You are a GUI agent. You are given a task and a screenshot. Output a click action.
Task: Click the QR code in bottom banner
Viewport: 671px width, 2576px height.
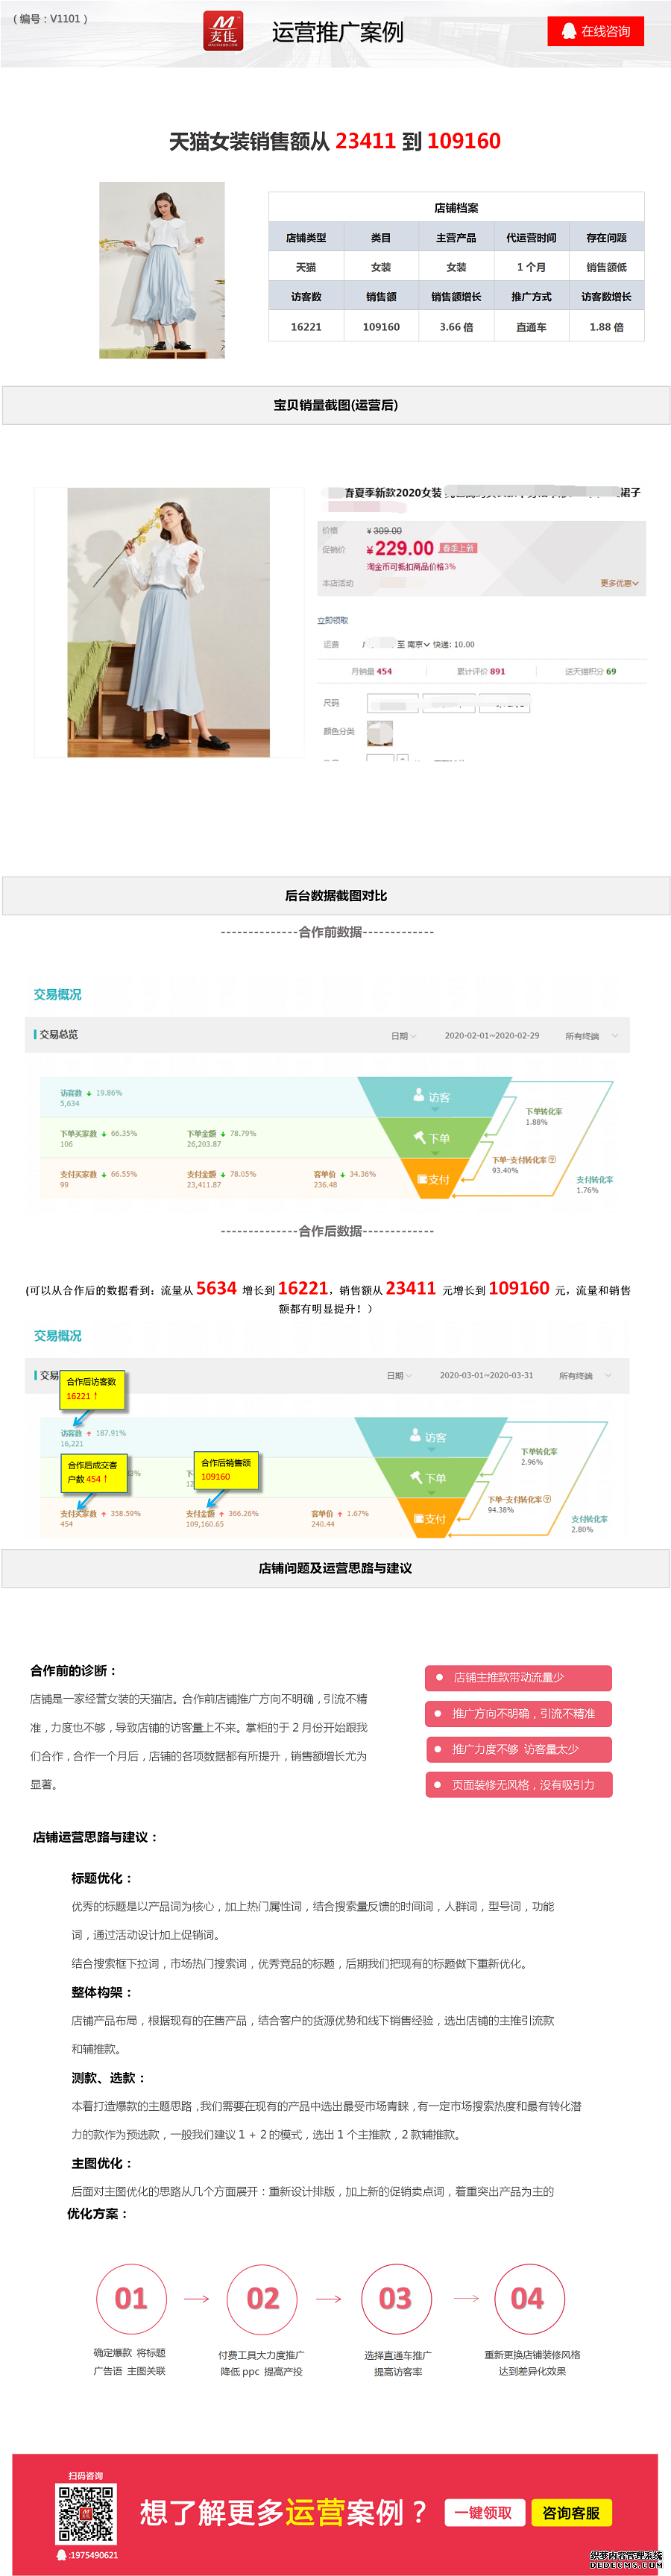pyautogui.click(x=86, y=2513)
